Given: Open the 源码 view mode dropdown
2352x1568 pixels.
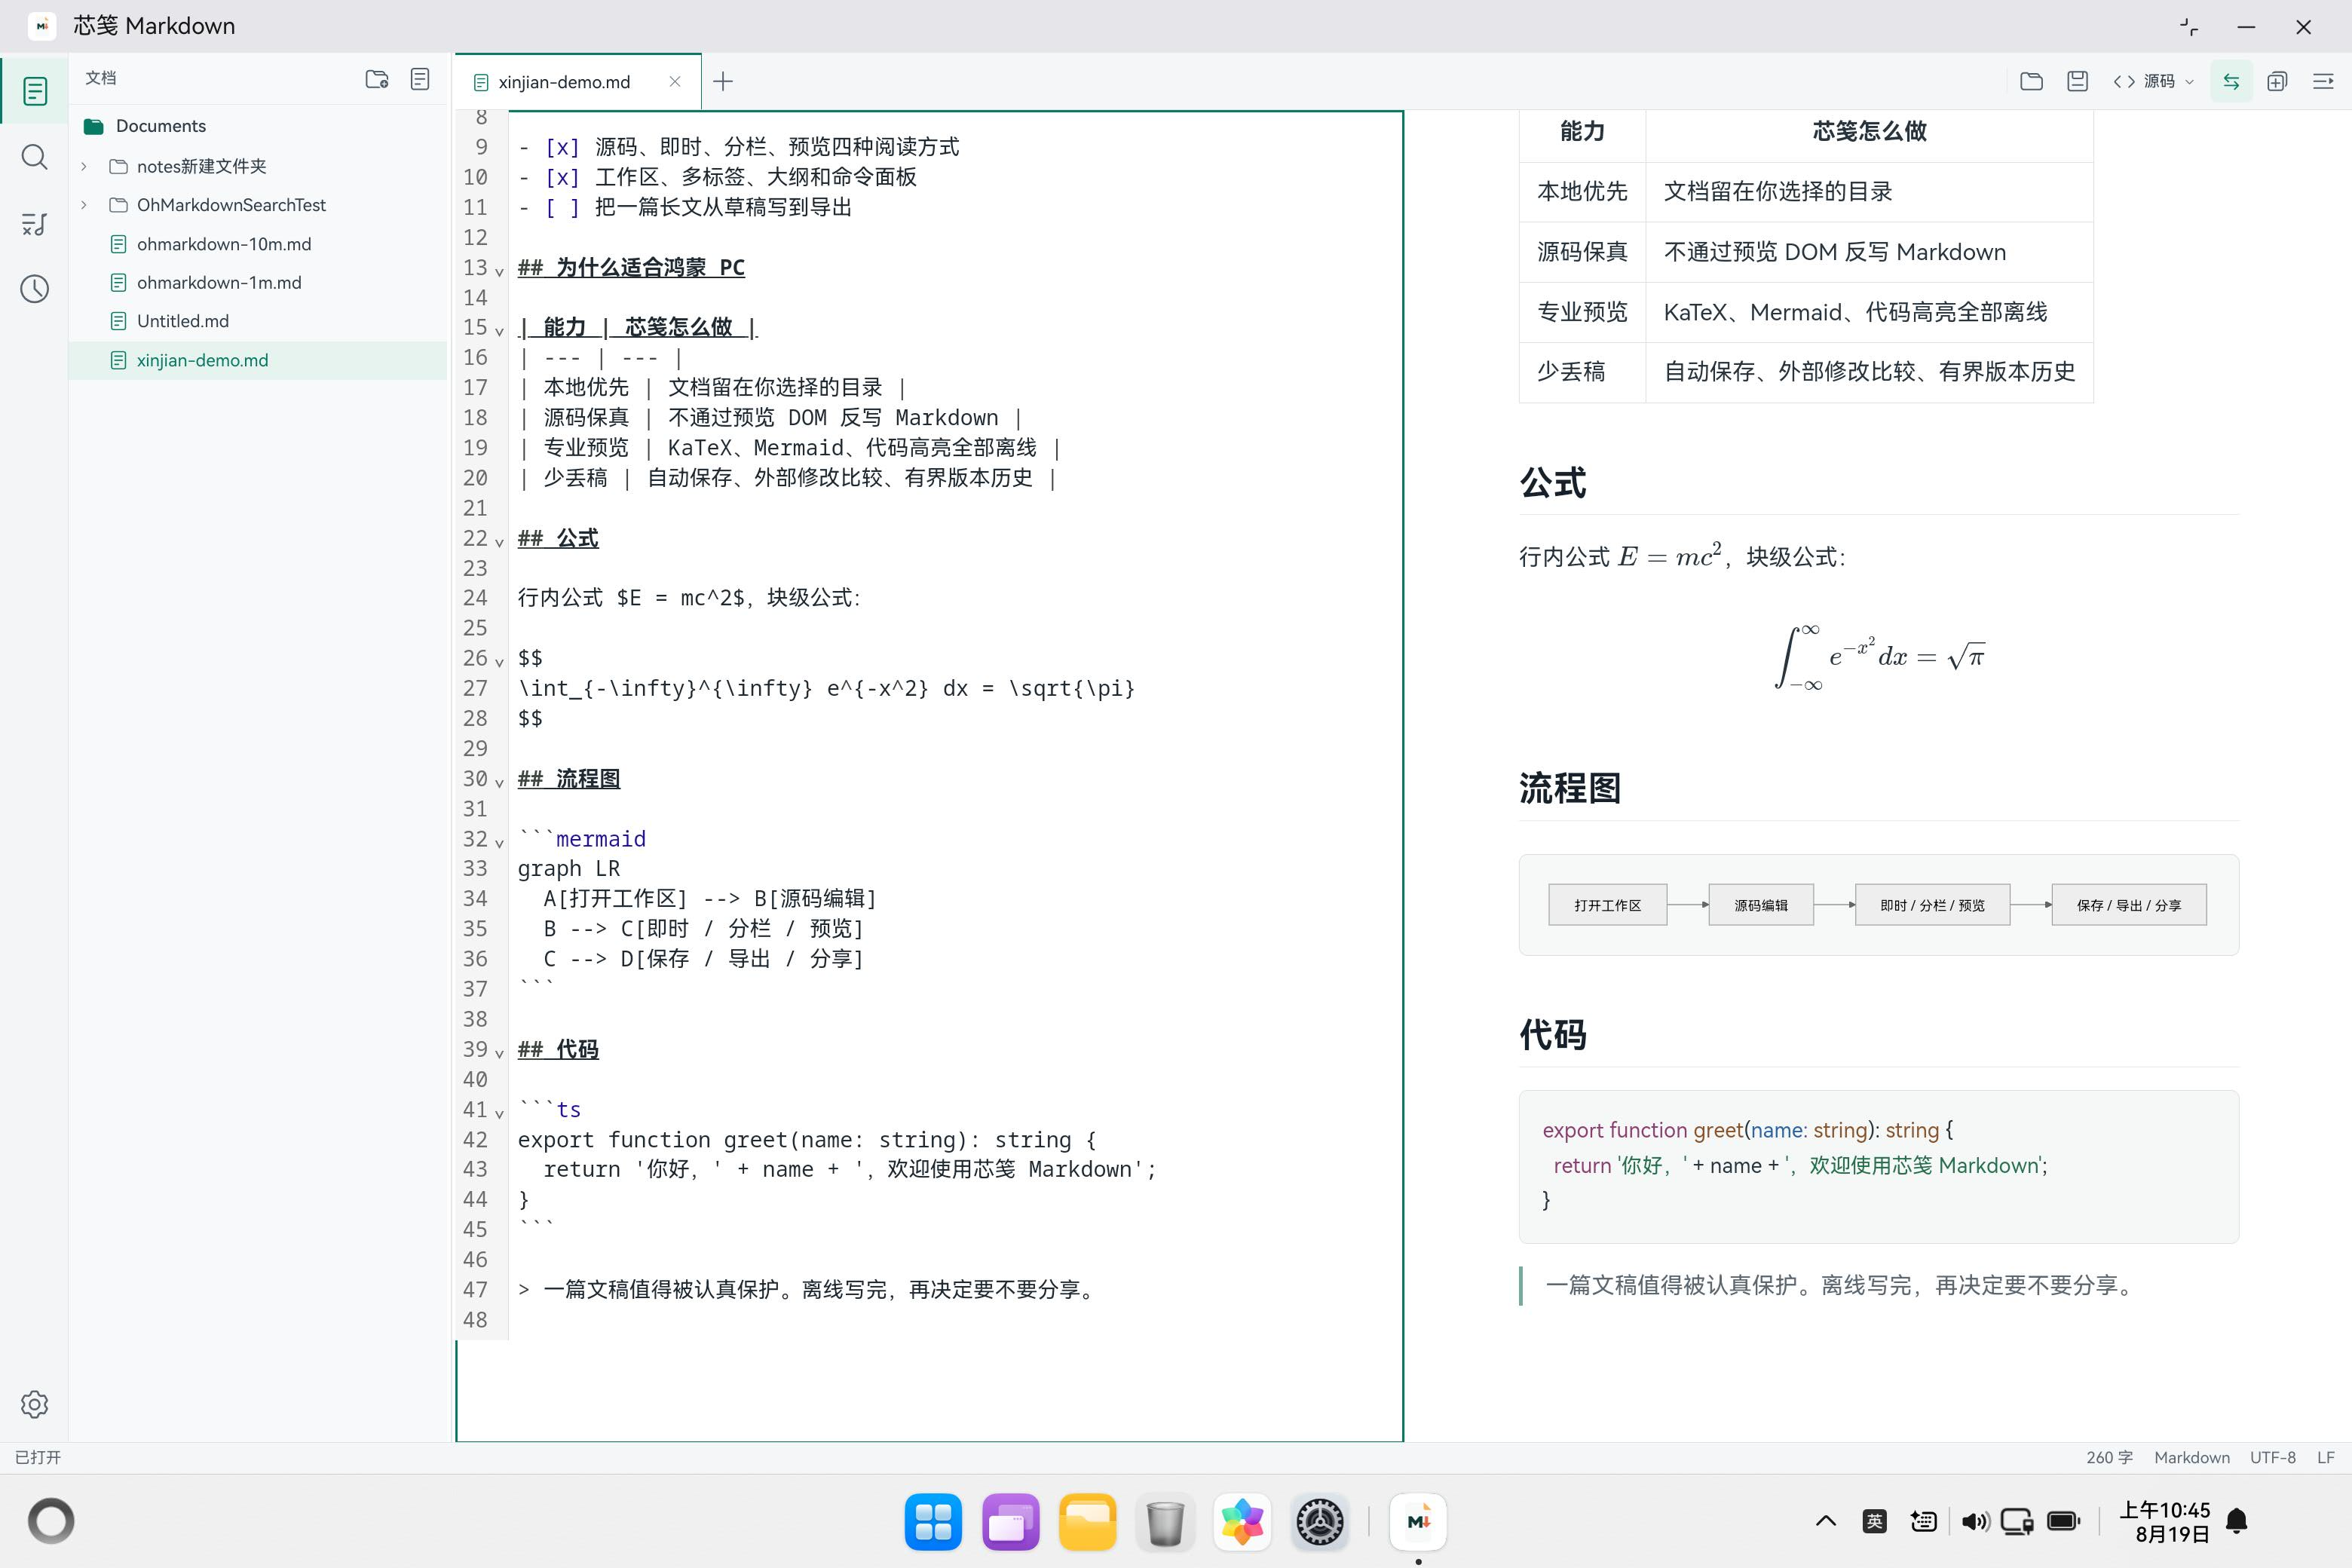Looking at the screenshot, I should pyautogui.click(x=2153, y=81).
